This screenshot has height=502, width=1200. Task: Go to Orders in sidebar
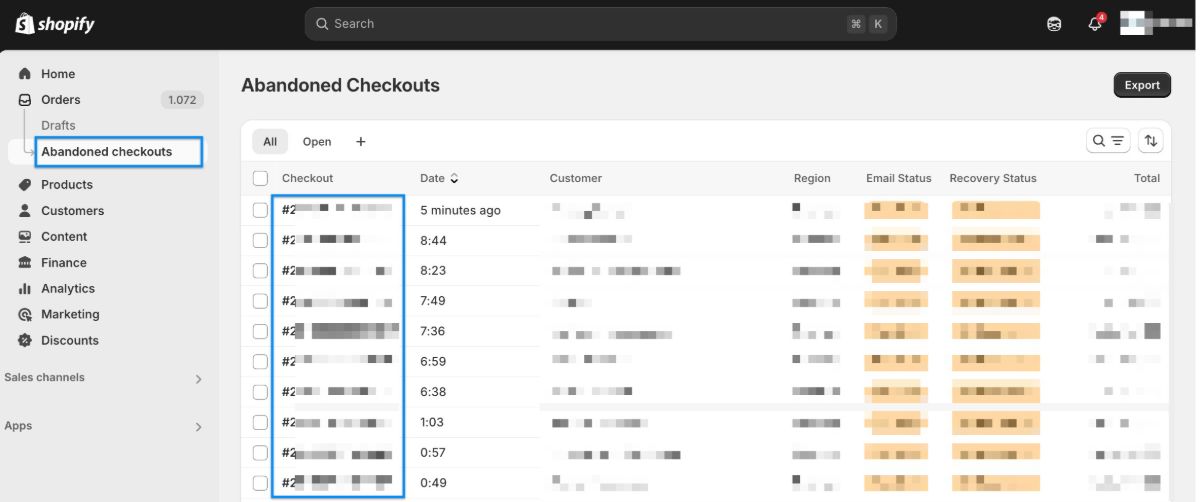(61, 100)
